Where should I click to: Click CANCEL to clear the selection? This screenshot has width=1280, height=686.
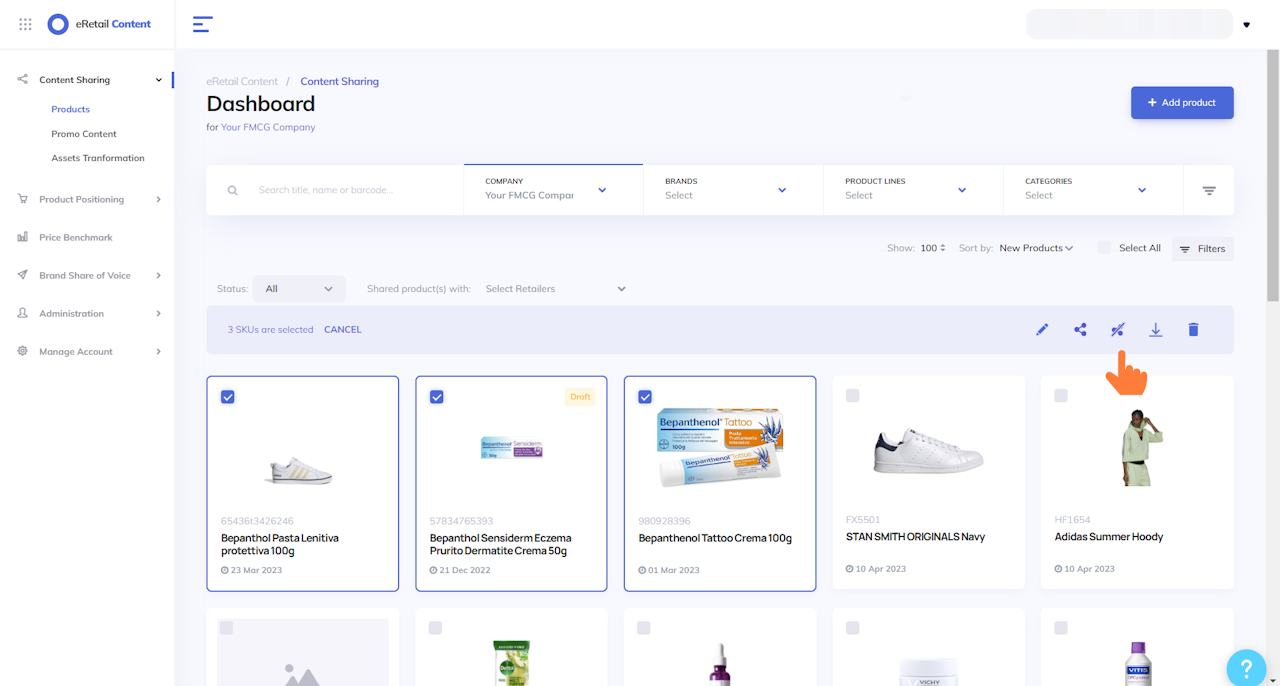coord(343,330)
